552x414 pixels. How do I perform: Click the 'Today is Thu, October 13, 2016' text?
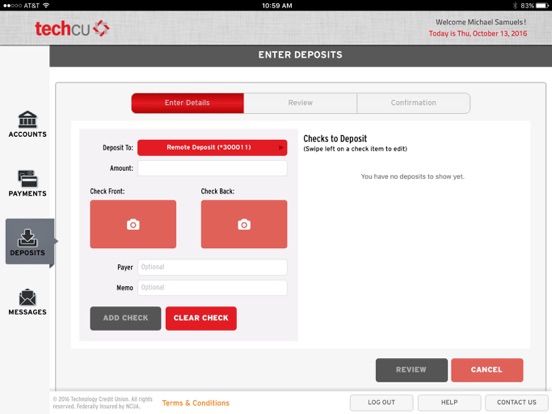coord(478,34)
